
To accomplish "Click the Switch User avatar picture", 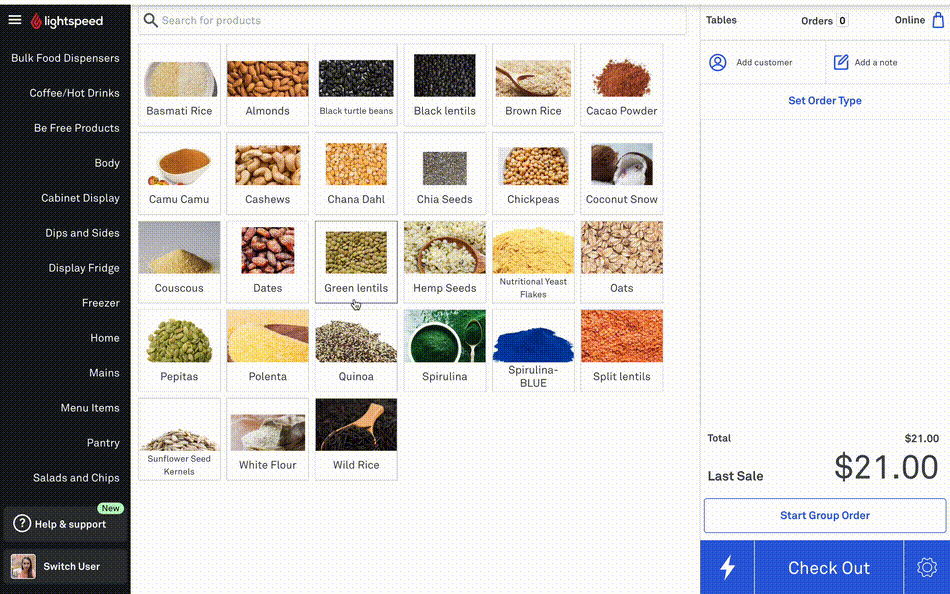I will pos(23,566).
